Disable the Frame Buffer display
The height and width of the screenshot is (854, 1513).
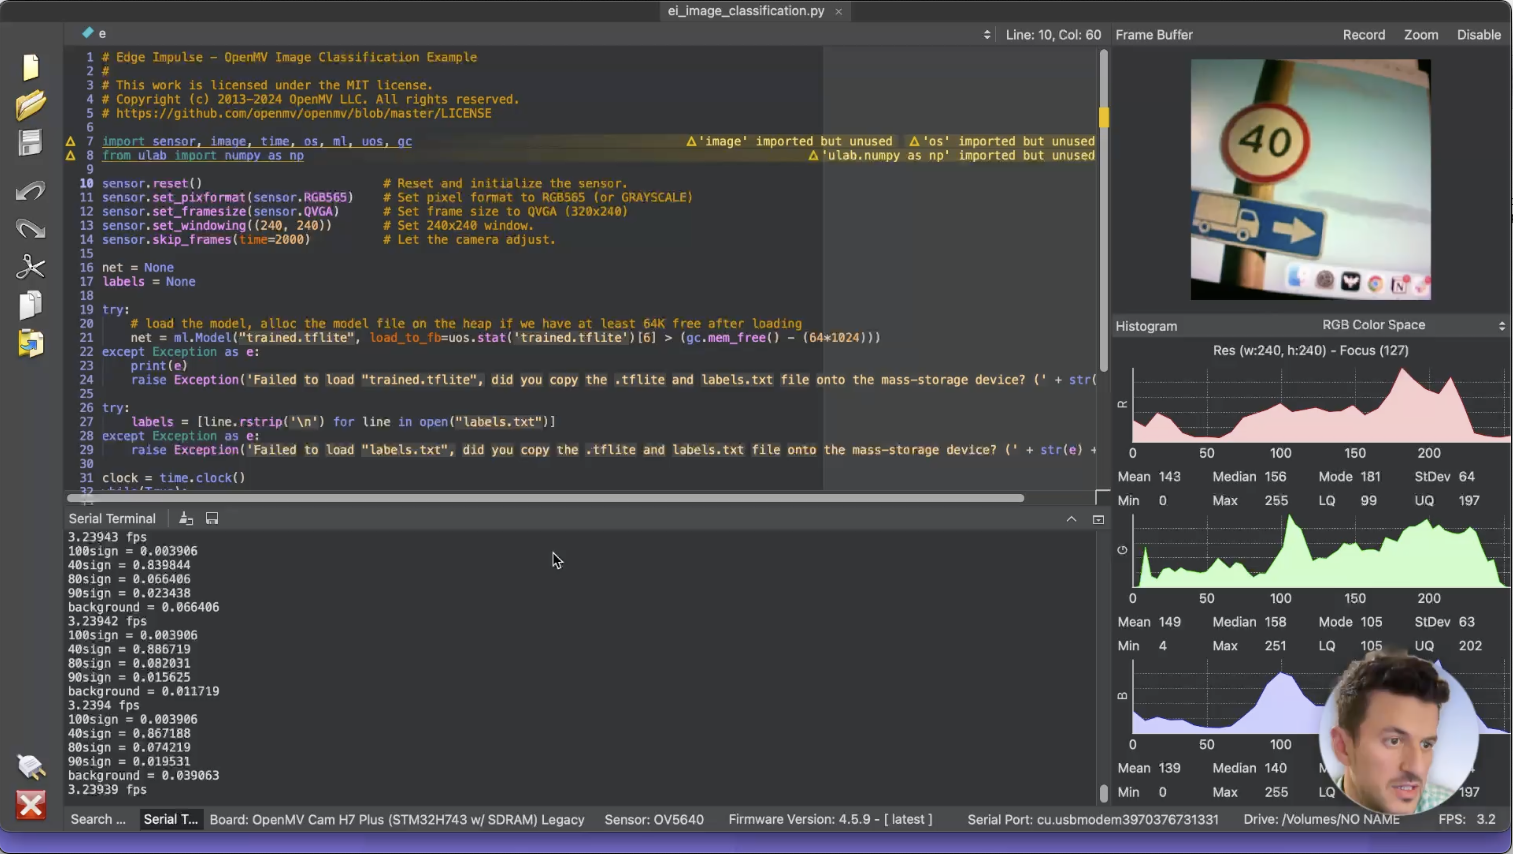tap(1478, 35)
